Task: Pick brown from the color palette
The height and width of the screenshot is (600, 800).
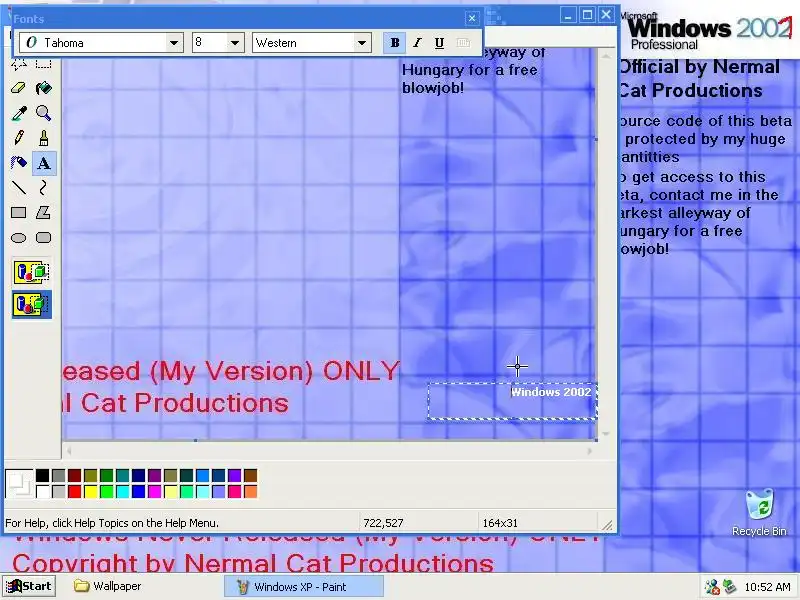Action: tap(251, 476)
